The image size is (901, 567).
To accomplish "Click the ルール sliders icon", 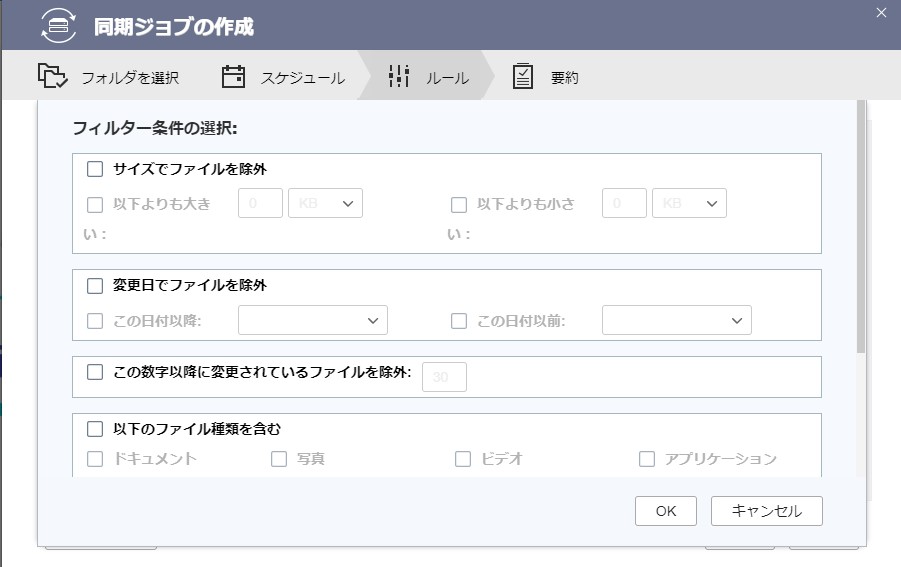I will (x=399, y=76).
